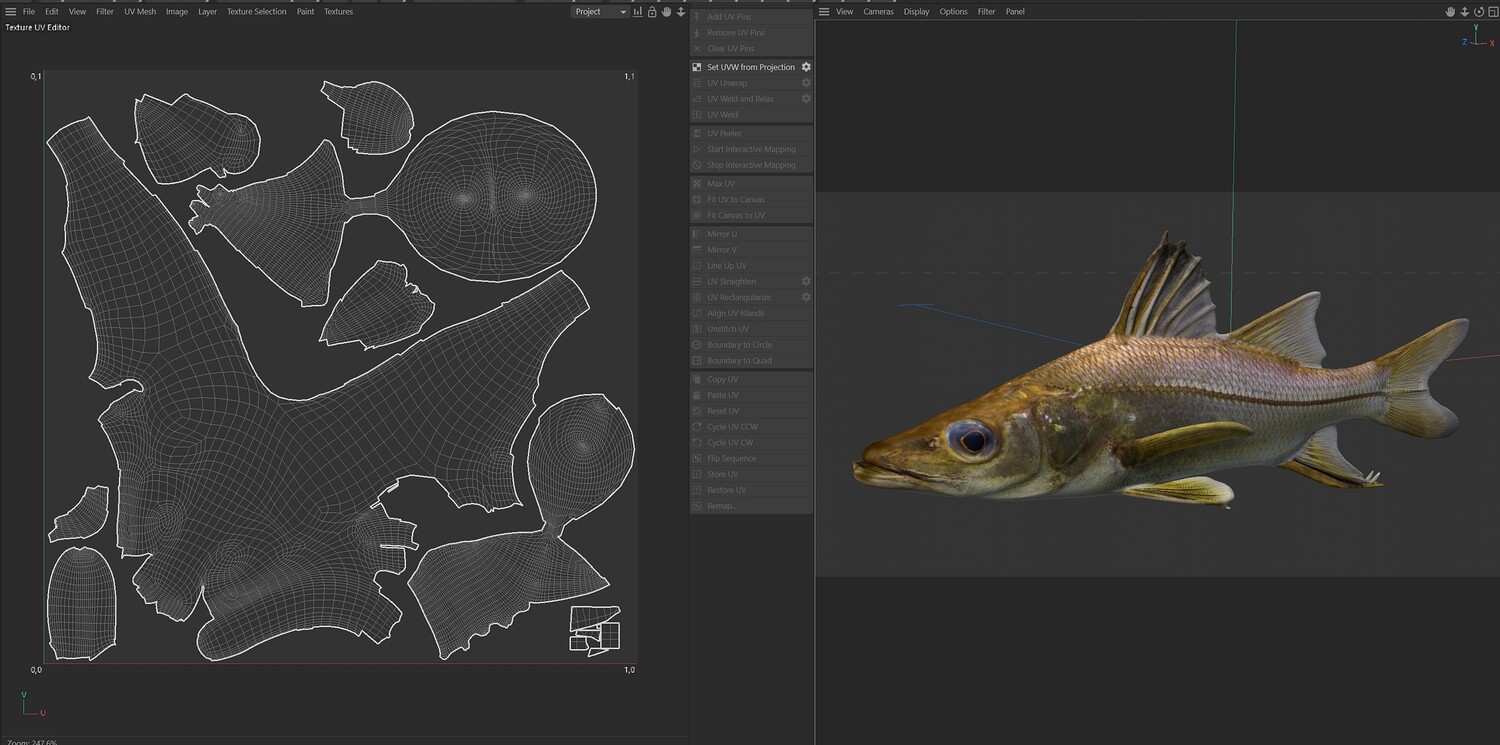
Task: Select the 3D viewport dolly arrows icon
Action: 1464,12
